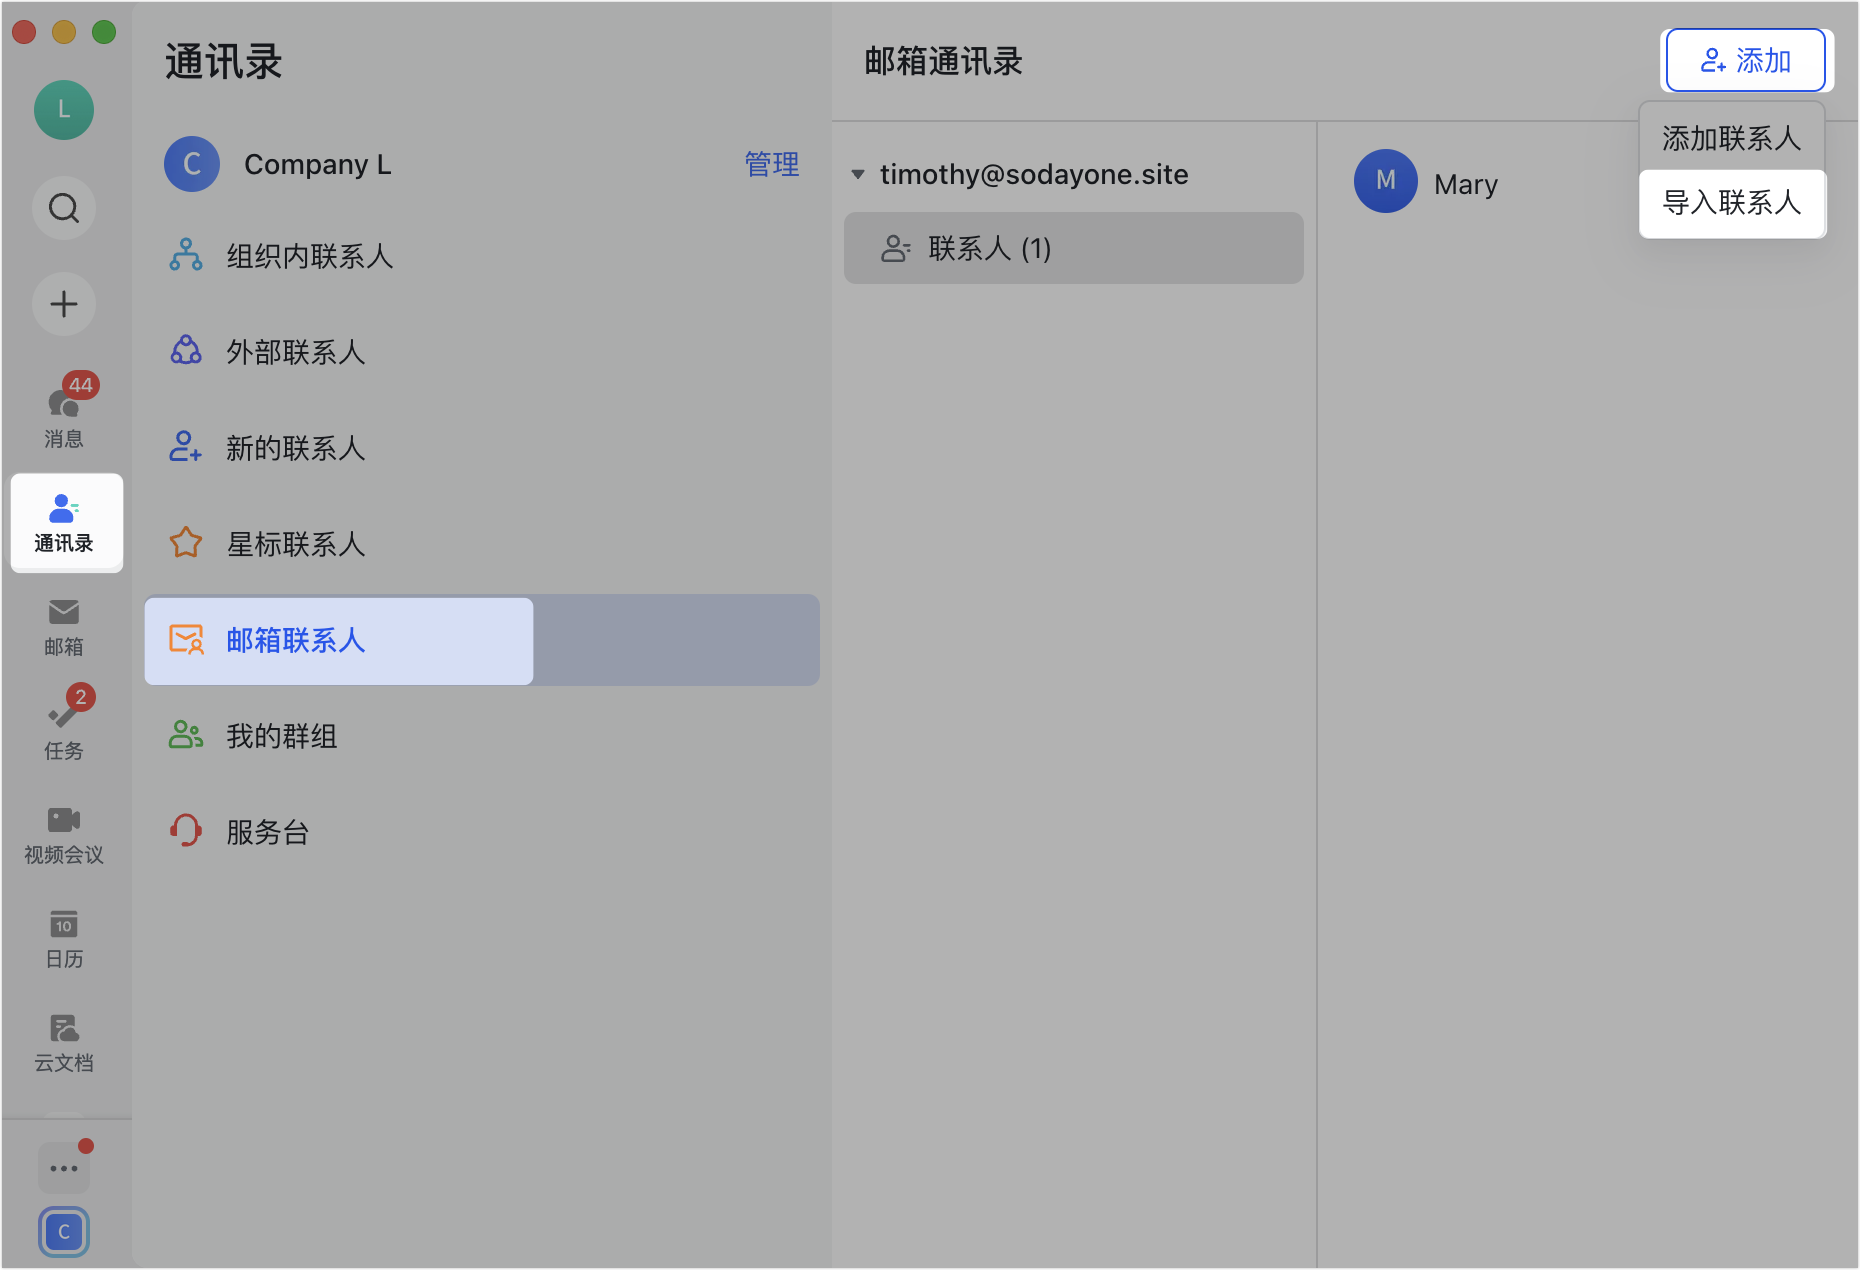
Task: Open 外部联系人 list
Action: click(x=482, y=351)
